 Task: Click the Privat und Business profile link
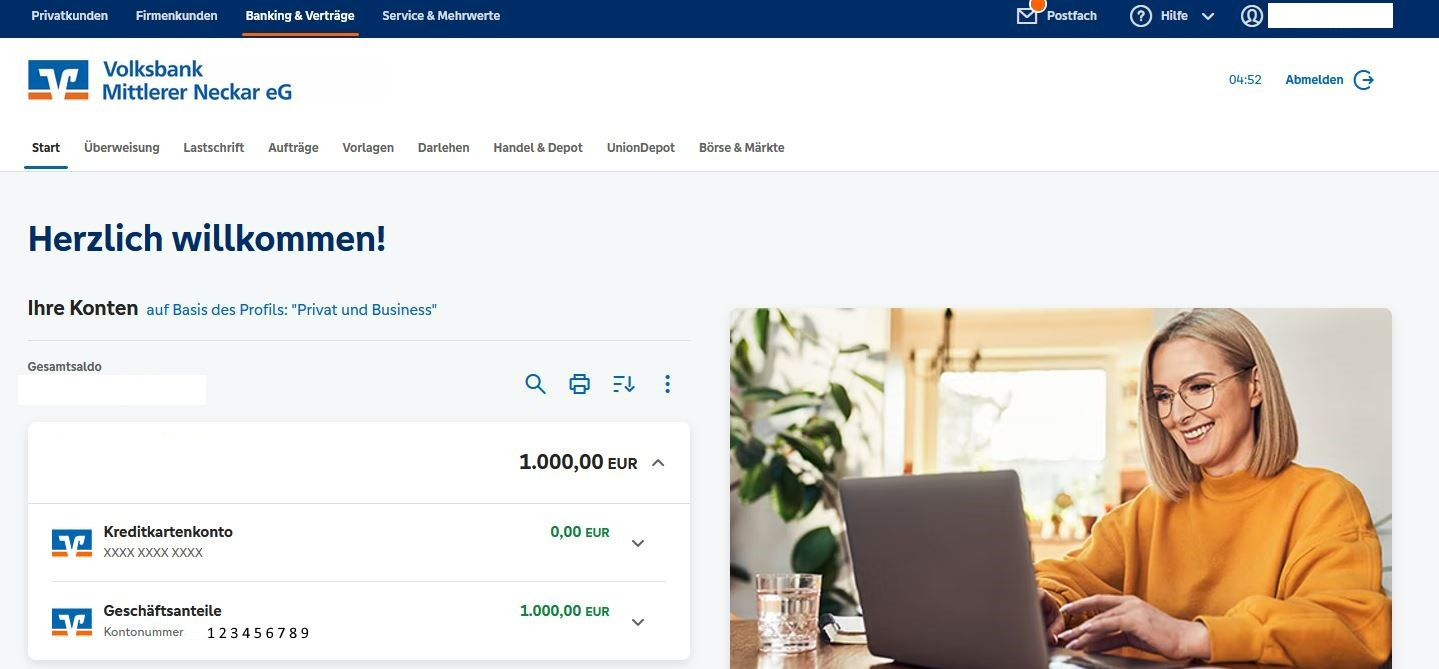(x=292, y=310)
